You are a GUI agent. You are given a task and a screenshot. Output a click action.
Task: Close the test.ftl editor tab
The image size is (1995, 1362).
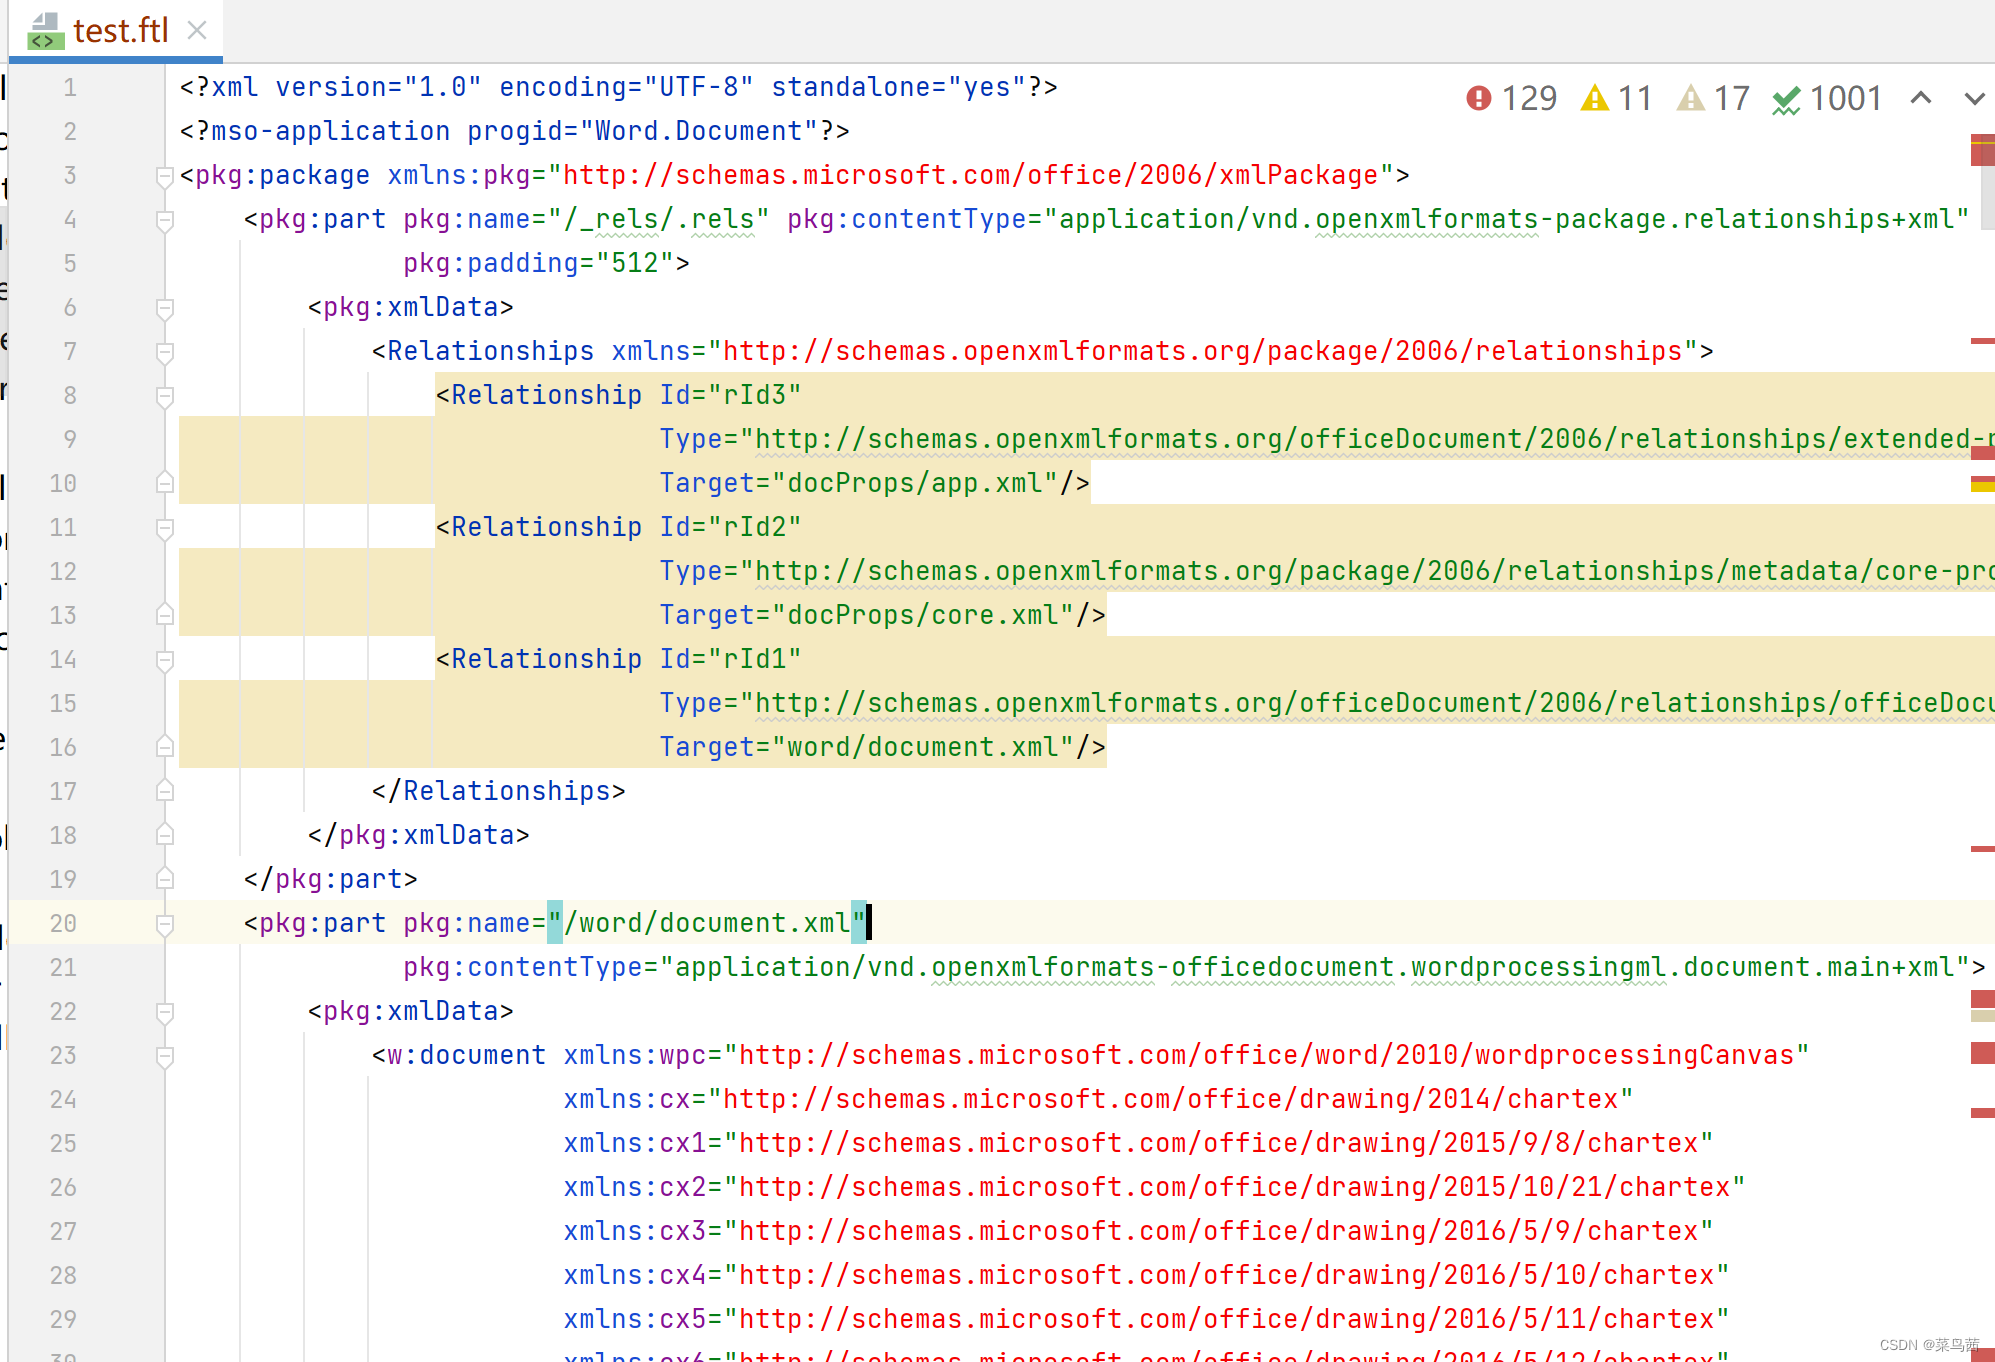(x=197, y=30)
